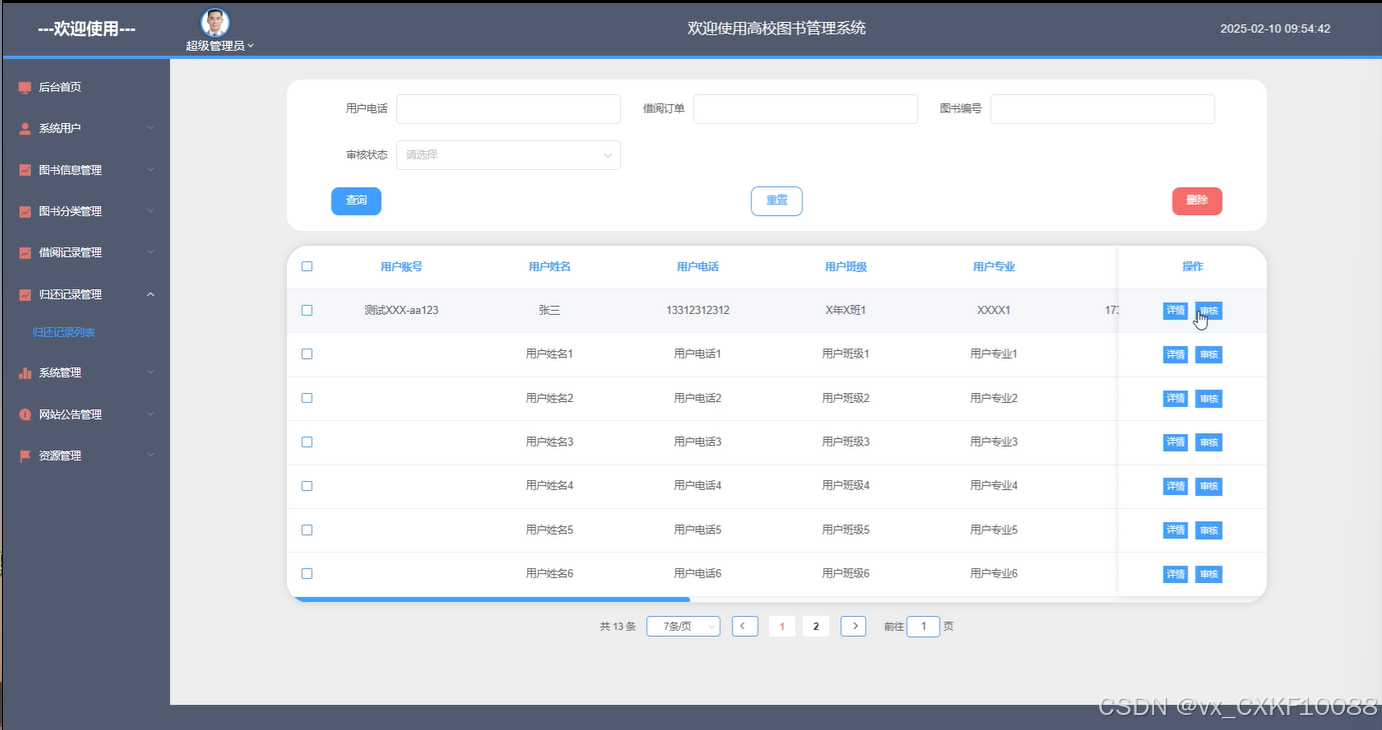Select the 图书信息管理 menu label
Screen dimensions: 1382x730
(x=70, y=170)
